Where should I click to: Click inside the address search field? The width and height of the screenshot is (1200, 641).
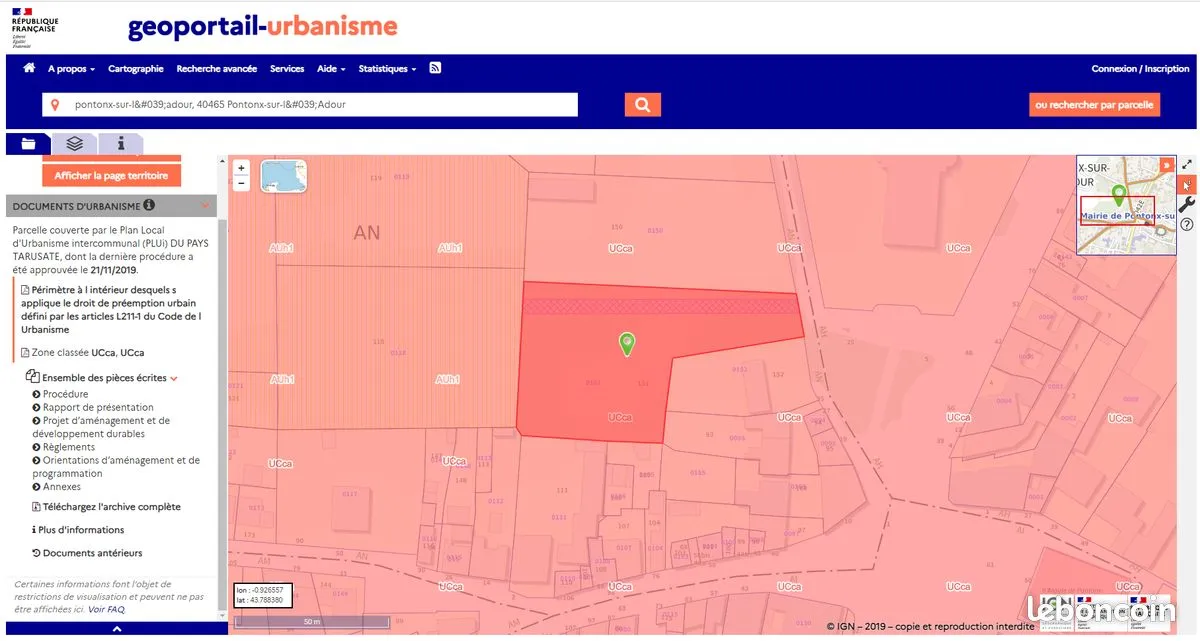310,104
